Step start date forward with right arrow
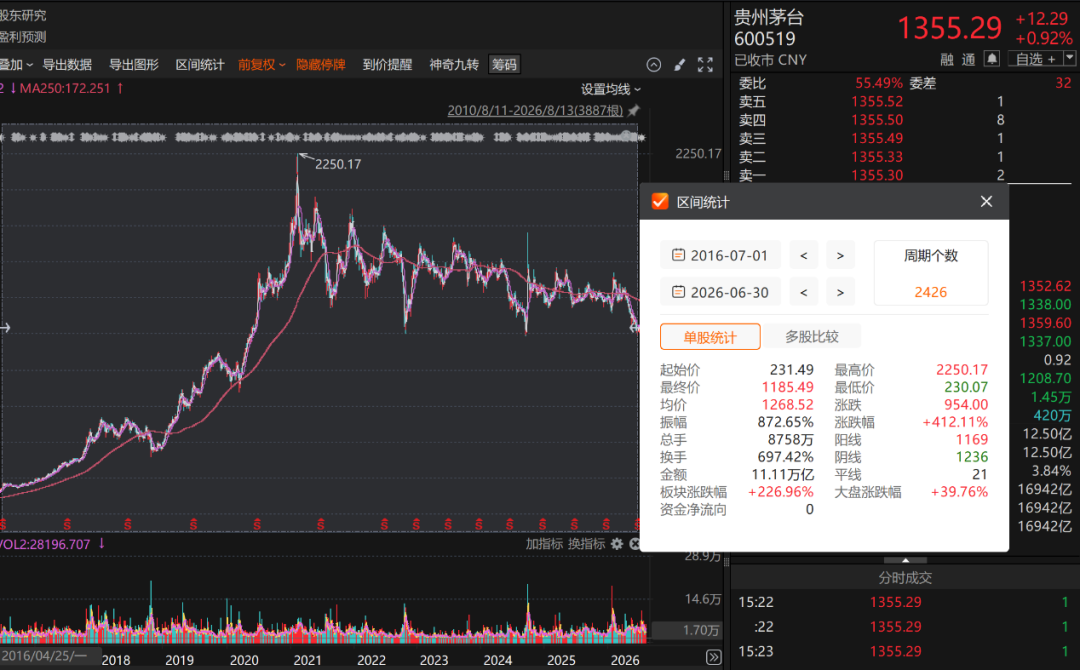Viewport: 1080px width, 670px height. [840, 255]
